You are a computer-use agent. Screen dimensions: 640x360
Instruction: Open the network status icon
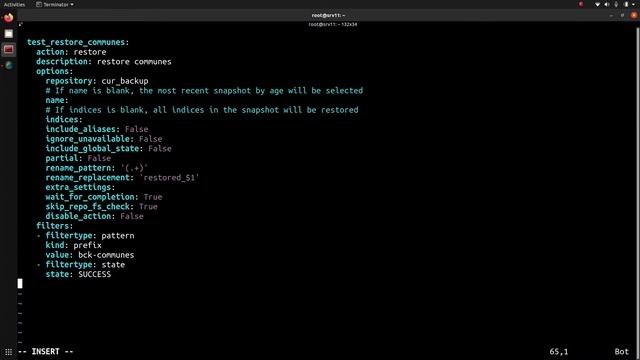tap(598, 4)
